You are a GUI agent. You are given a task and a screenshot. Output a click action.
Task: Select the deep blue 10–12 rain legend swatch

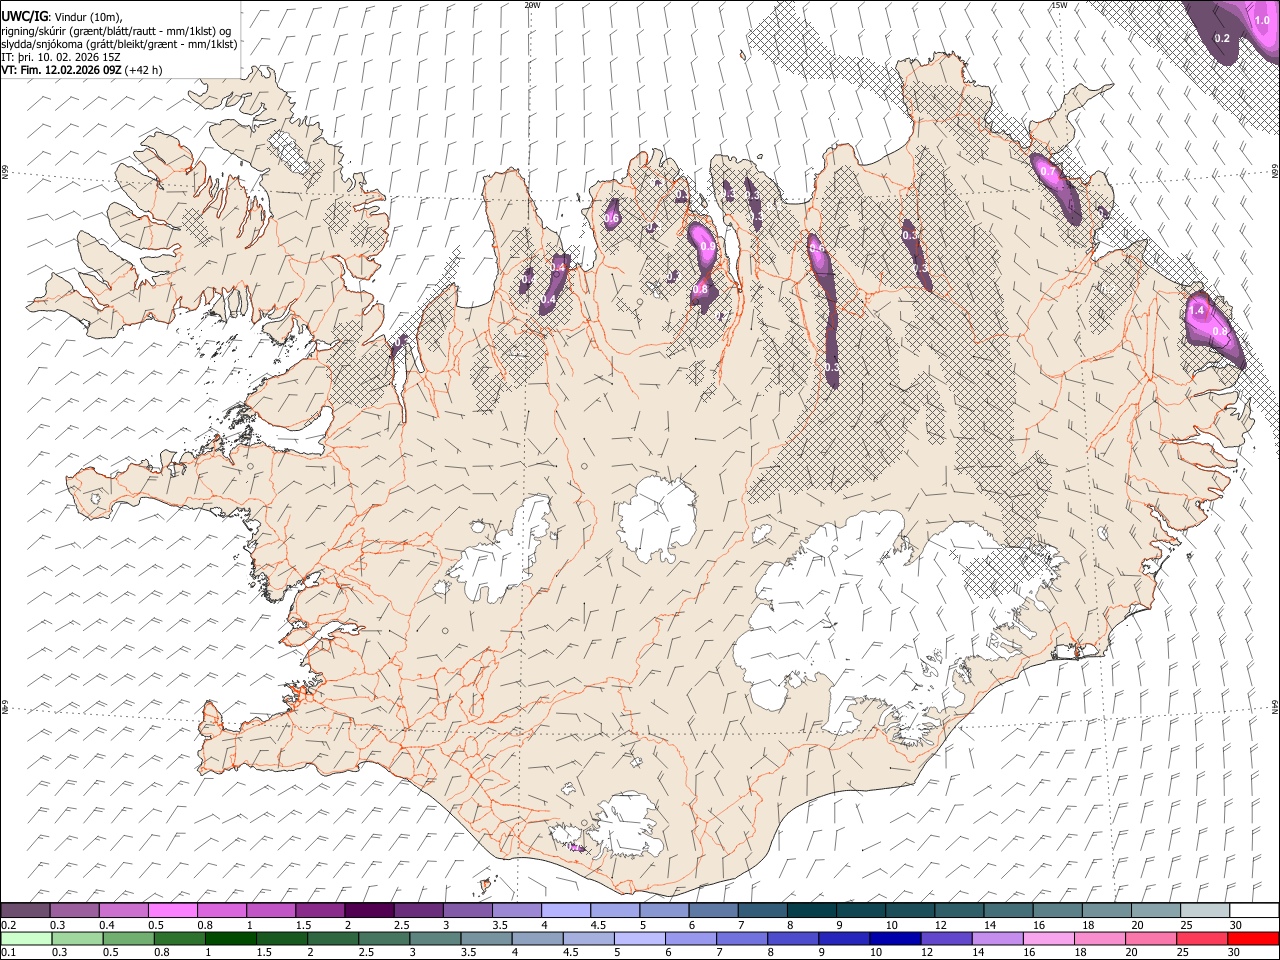pos(895,938)
